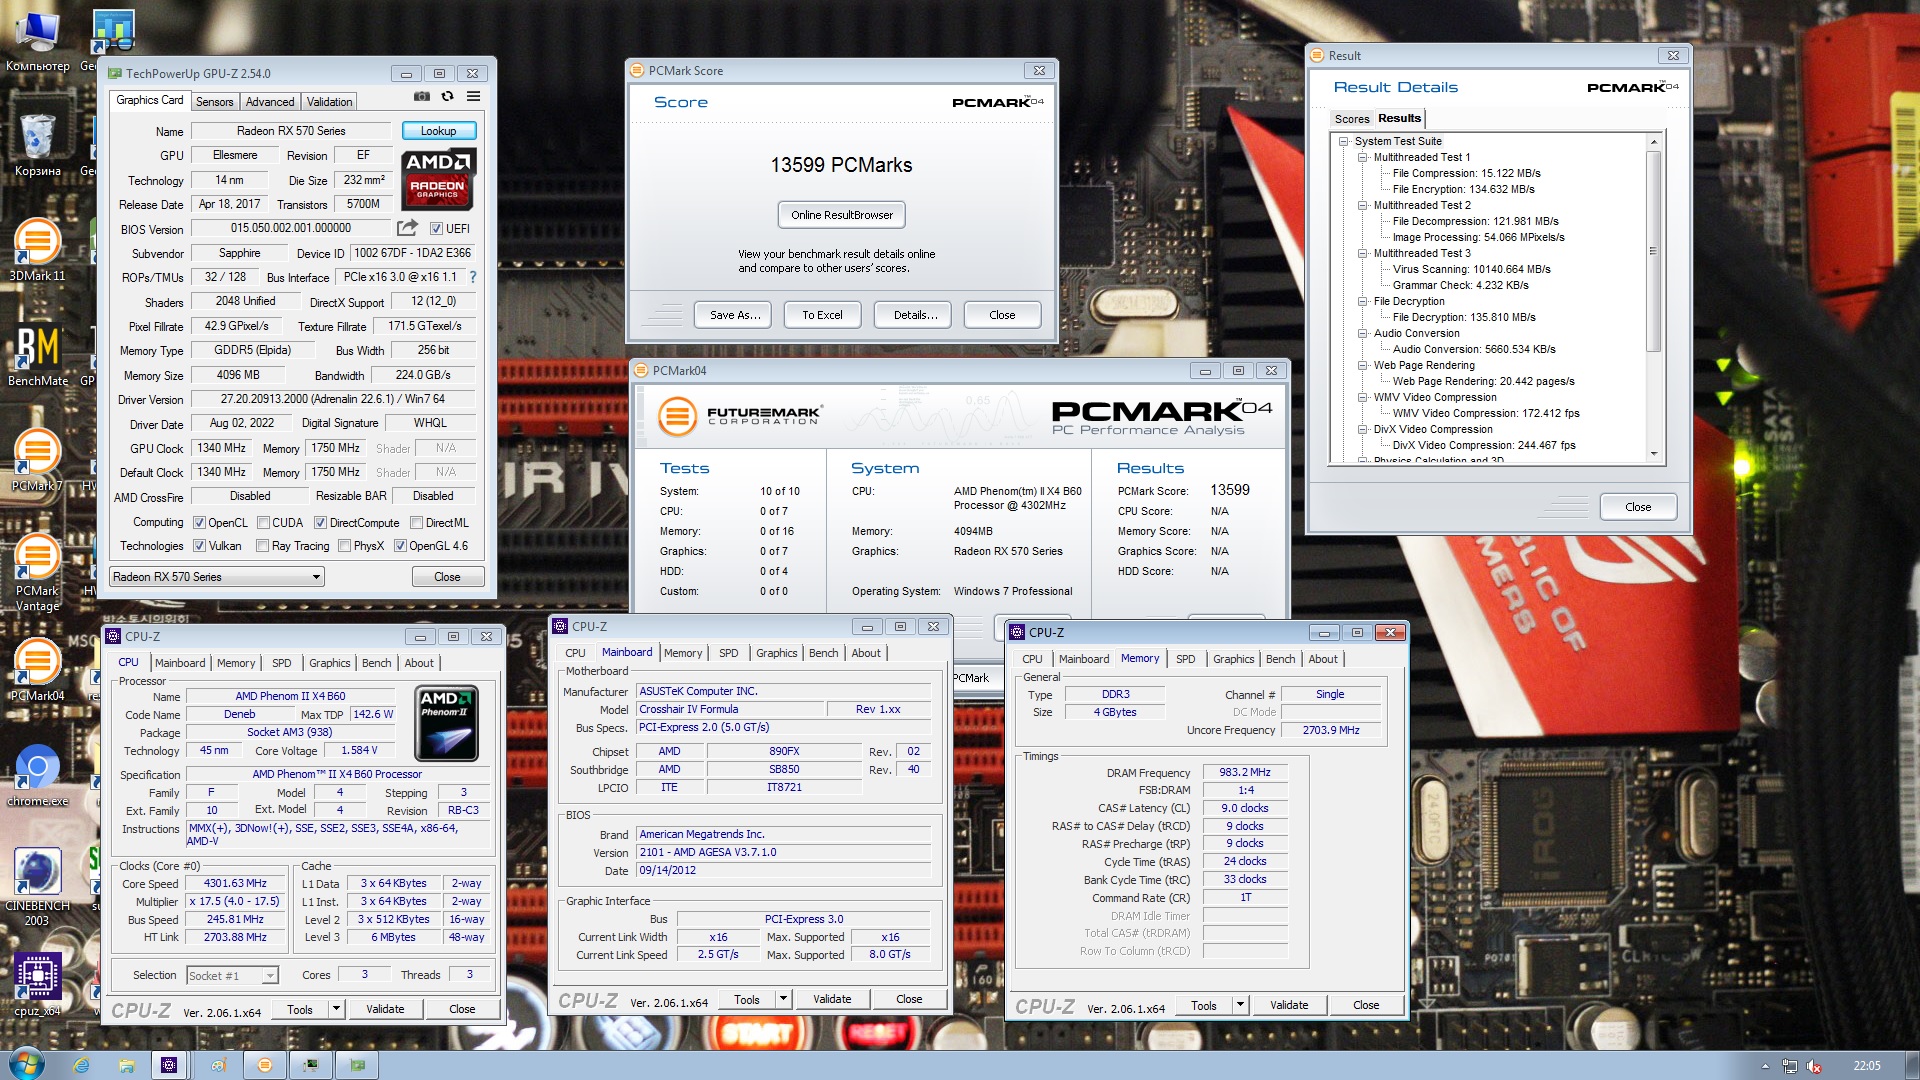Click the Result list scroll-down arrow
The height and width of the screenshot is (1080, 1920).
(x=1653, y=454)
